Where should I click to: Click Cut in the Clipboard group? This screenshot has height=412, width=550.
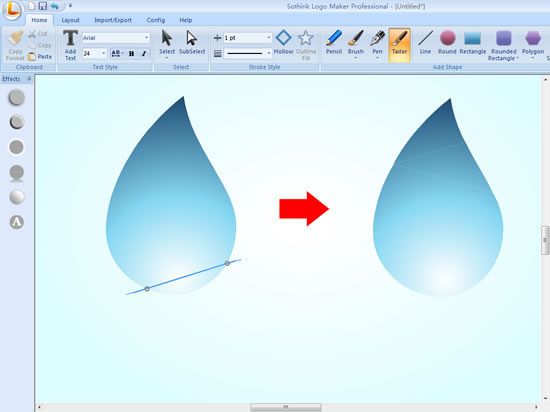pyautogui.click(x=38, y=34)
